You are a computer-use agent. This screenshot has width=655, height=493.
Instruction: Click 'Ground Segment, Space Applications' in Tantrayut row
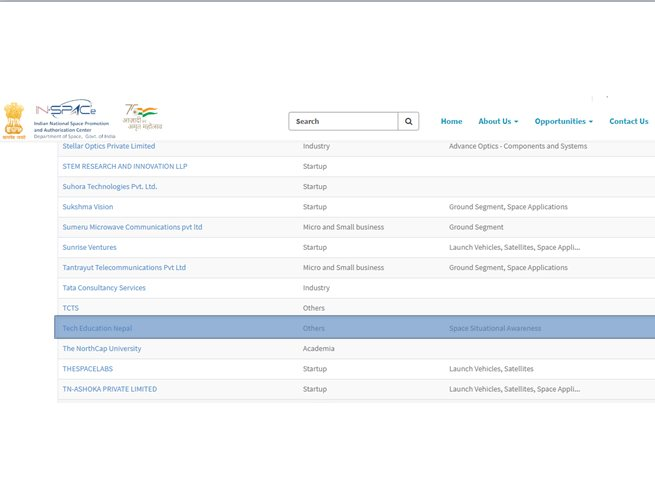click(508, 267)
